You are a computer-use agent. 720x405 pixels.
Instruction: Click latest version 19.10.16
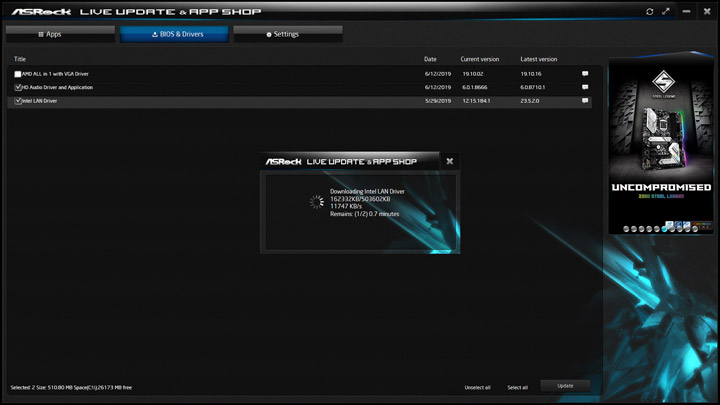(x=531, y=74)
